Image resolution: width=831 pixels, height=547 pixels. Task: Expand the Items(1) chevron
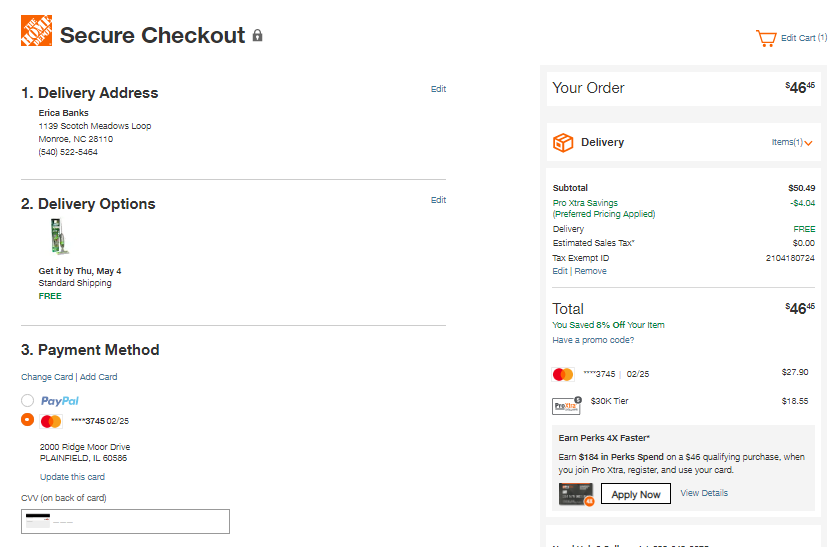pos(808,143)
